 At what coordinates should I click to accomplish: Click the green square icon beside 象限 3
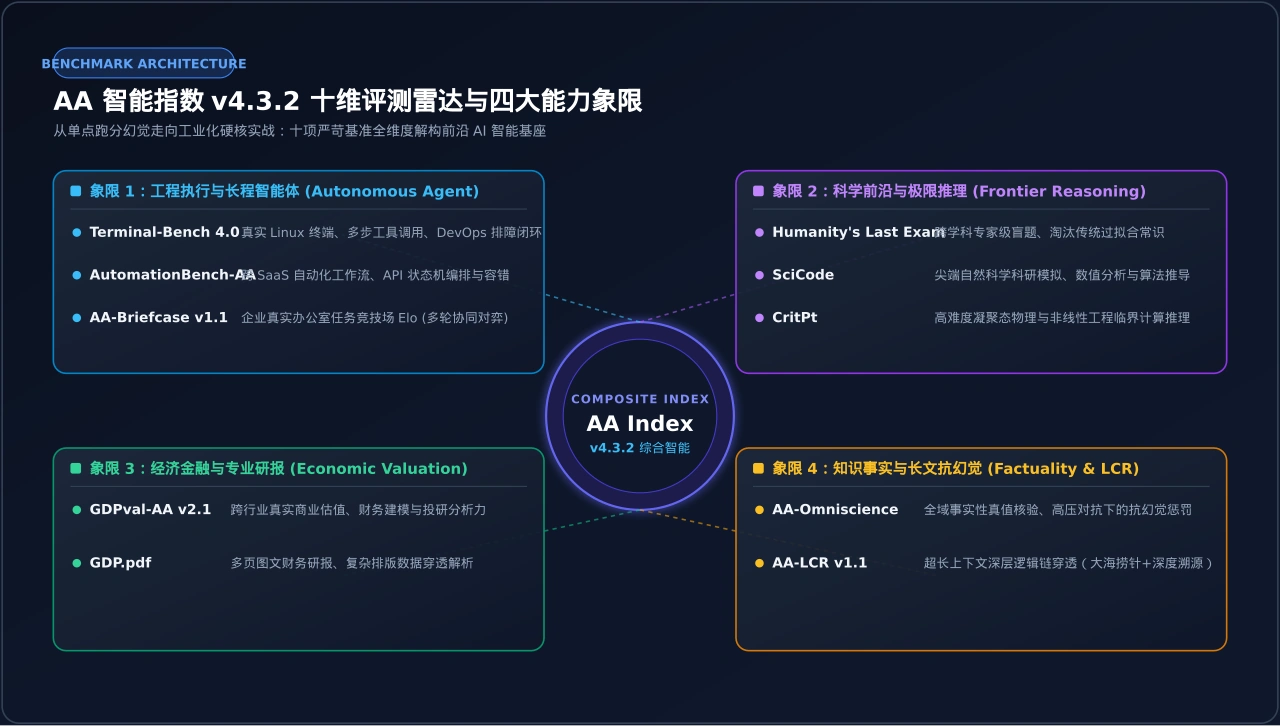[76, 468]
